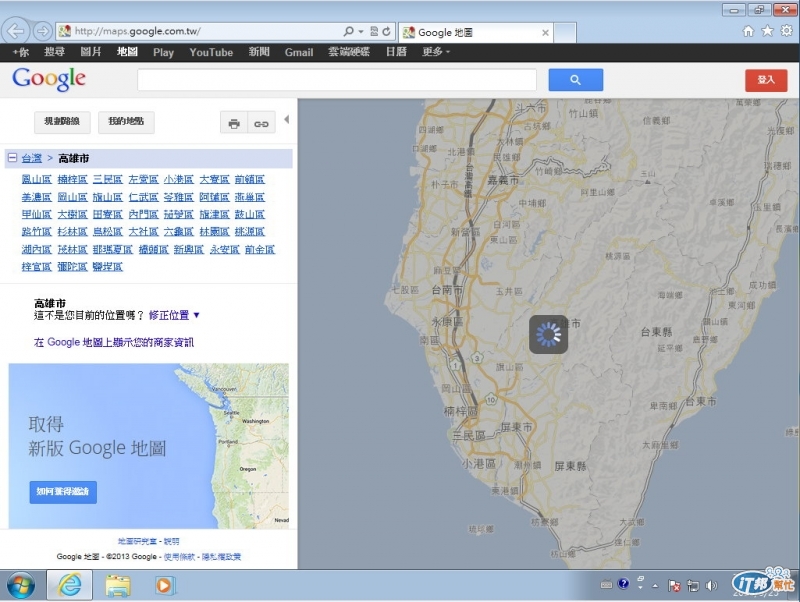Open the 楠梓區 district link
Viewport: 800px width, 602px height.
[72, 180]
